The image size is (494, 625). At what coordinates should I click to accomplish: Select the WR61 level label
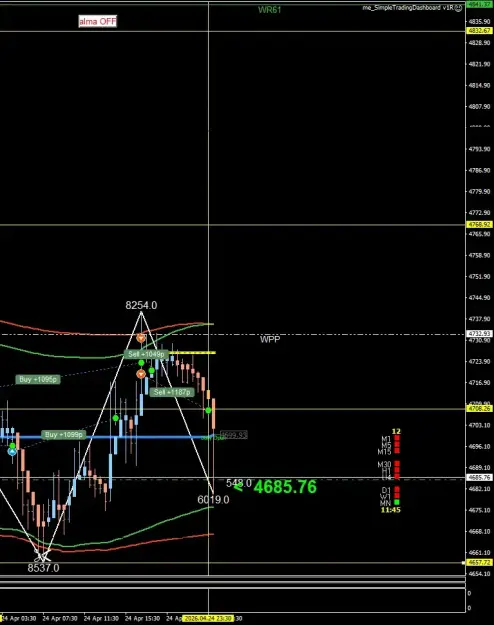click(x=270, y=10)
